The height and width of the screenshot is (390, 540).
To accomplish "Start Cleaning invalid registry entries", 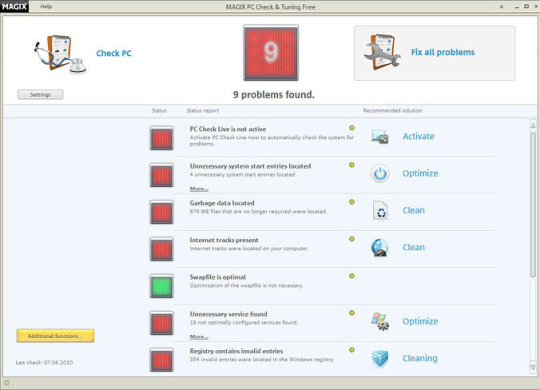I will 420,358.
